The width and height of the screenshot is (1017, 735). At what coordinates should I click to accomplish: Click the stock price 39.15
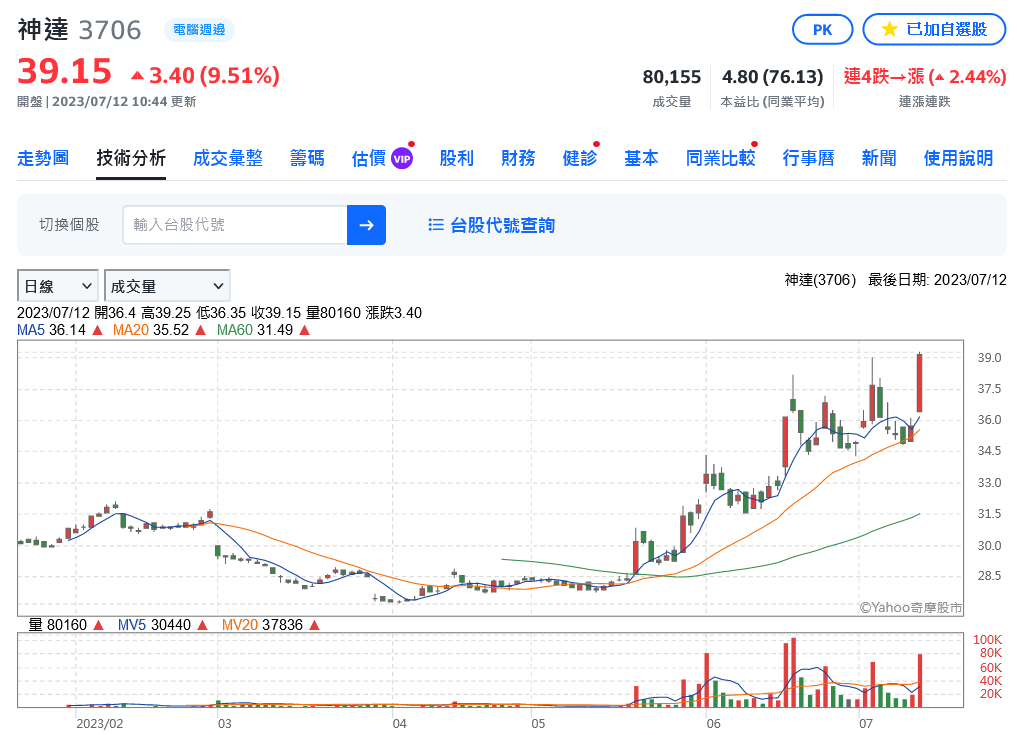pos(64,71)
